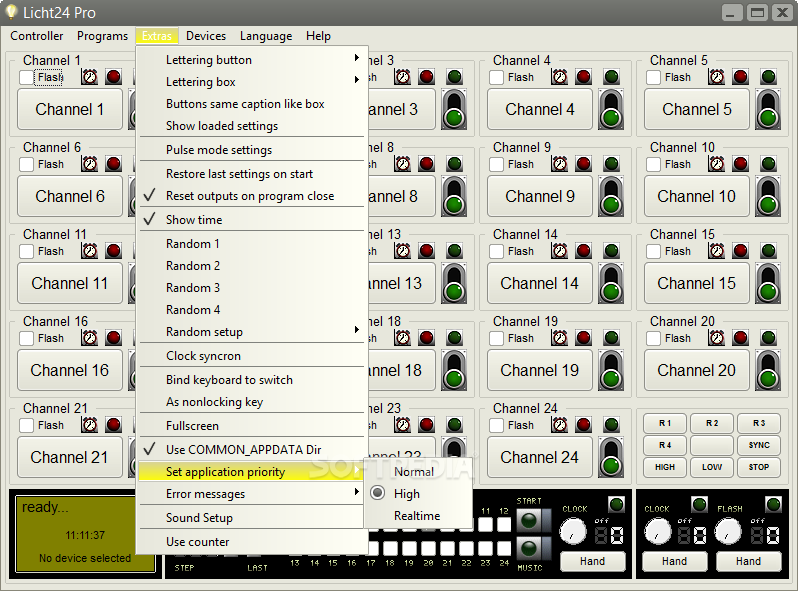Open Channel 6 alarm clock timer icon
Viewport: 798px width, 591px height.
click(90, 164)
